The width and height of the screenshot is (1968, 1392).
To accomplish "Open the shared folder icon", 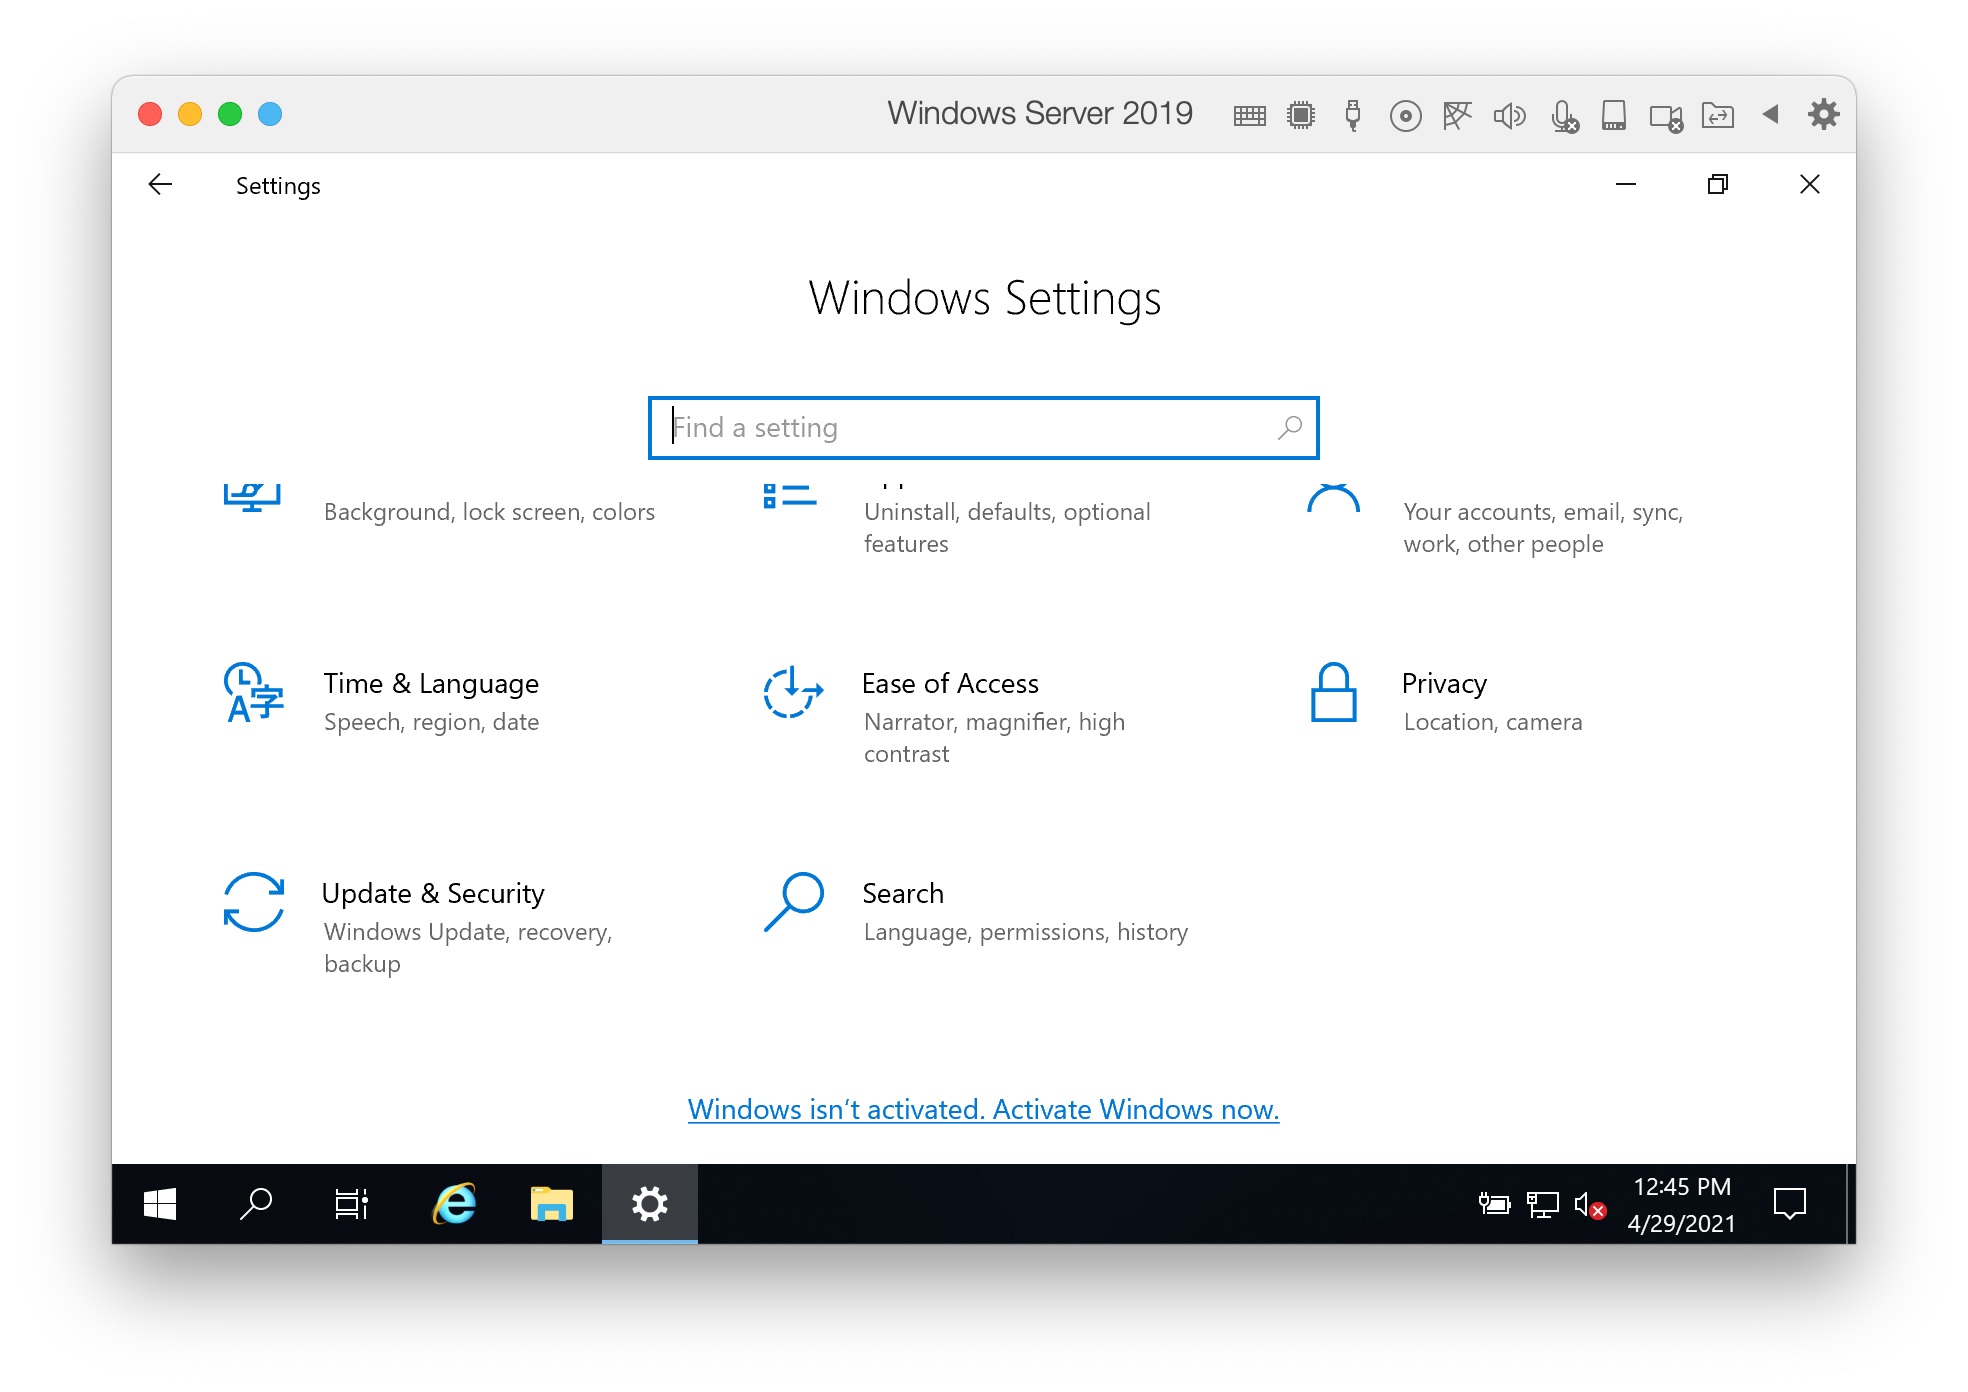I will 1717,116.
